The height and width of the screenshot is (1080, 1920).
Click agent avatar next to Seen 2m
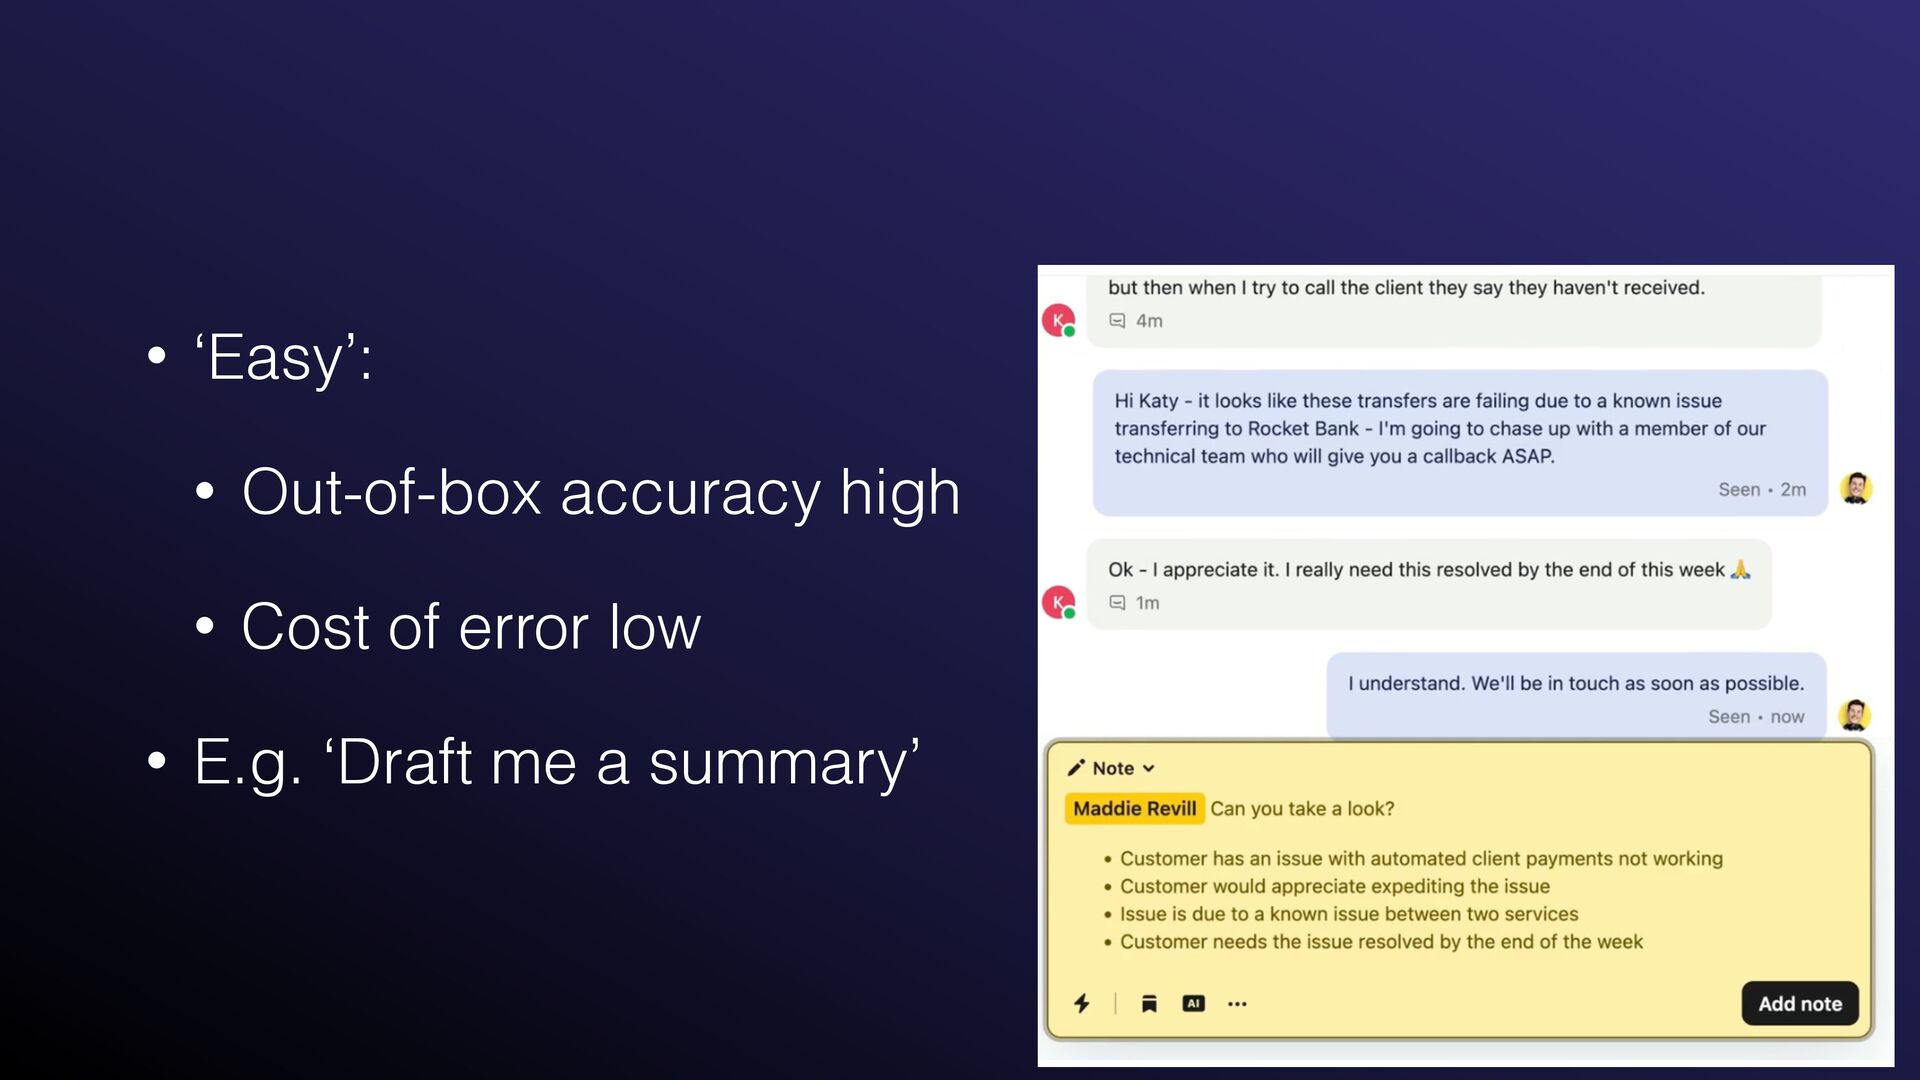tap(1856, 488)
